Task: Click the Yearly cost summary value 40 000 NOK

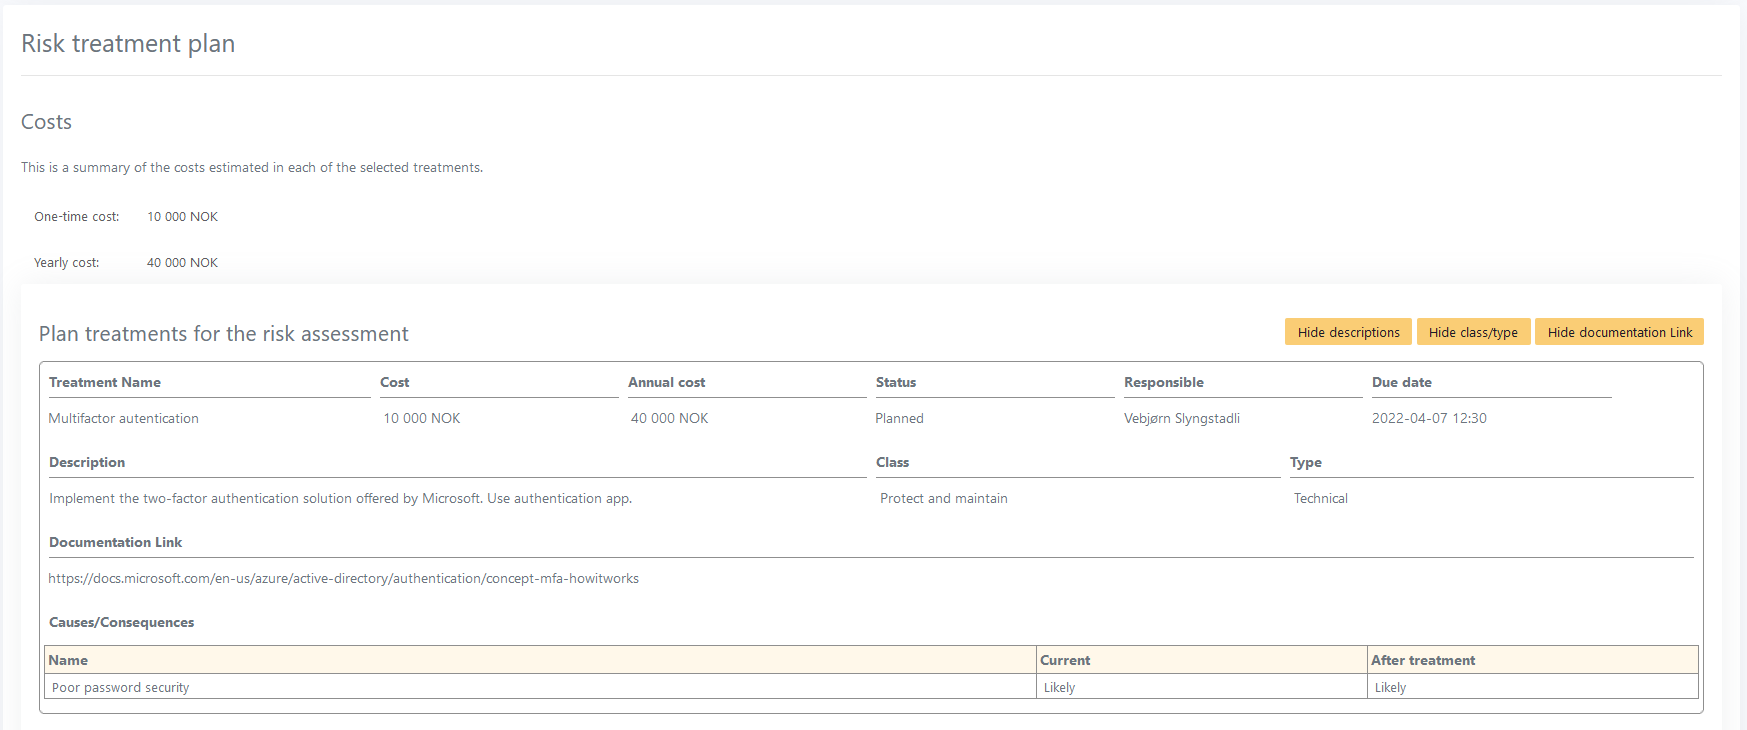Action: [182, 262]
